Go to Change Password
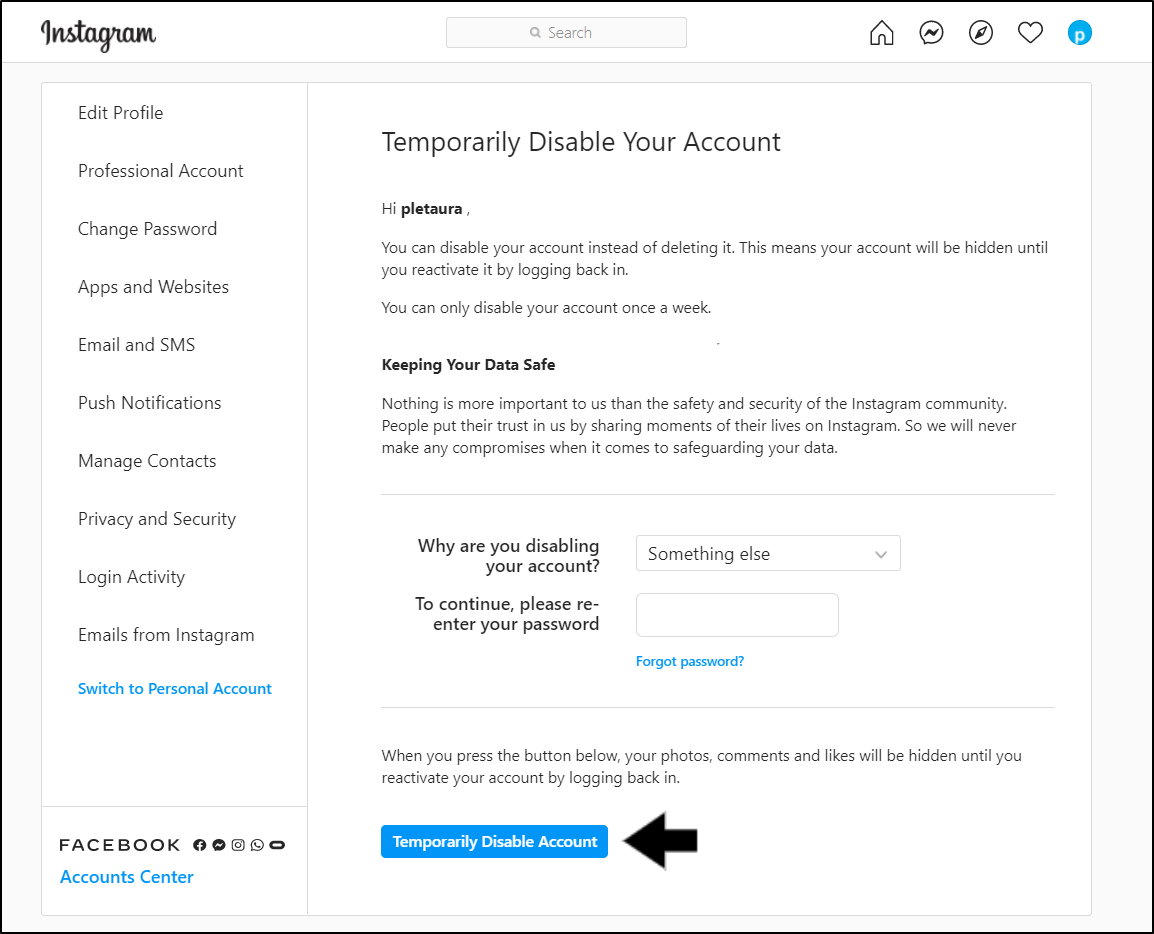The width and height of the screenshot is (1154, 934). coord(147,229)
